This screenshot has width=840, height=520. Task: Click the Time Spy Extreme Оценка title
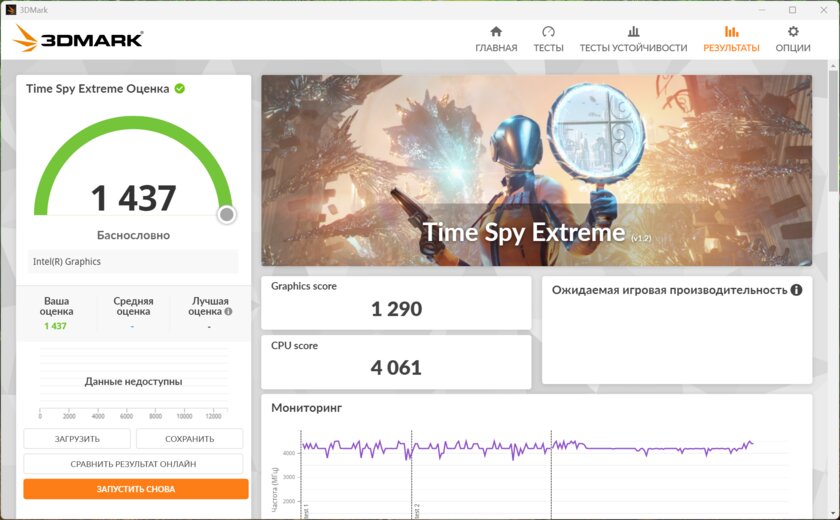pyautogui.click(x=98, y=88)
